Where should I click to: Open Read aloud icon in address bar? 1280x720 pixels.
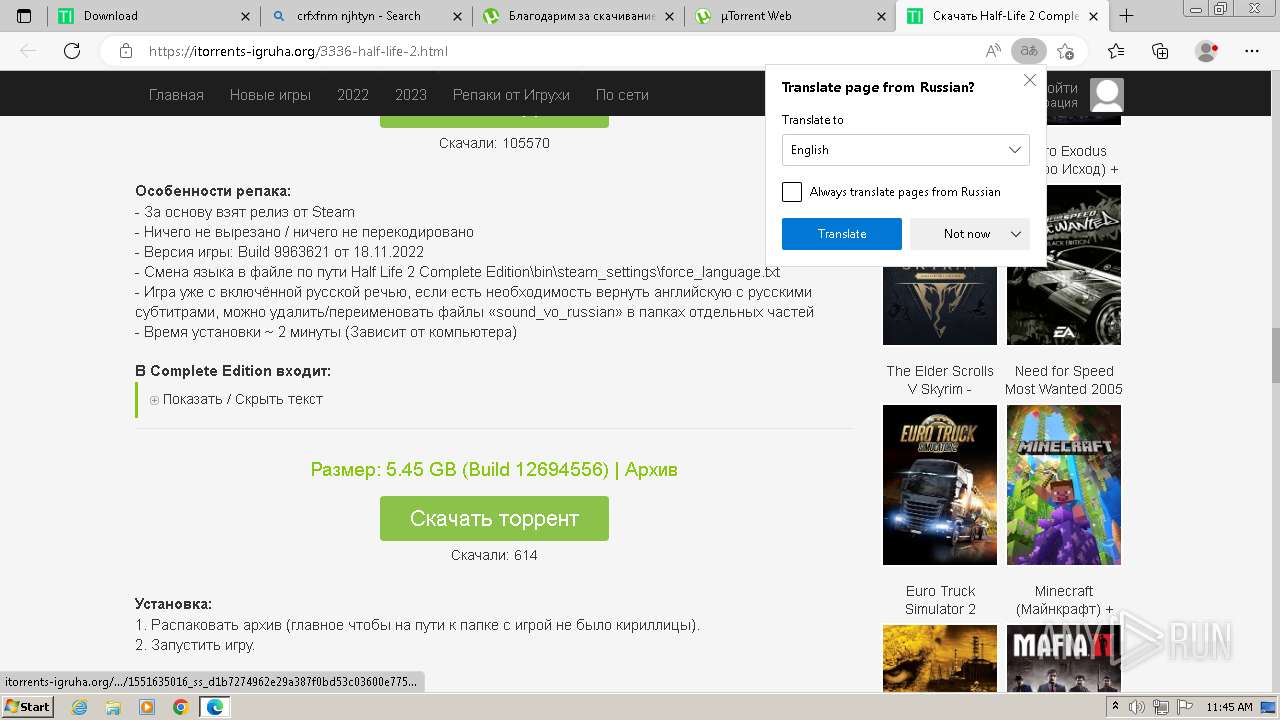point(993,51)
